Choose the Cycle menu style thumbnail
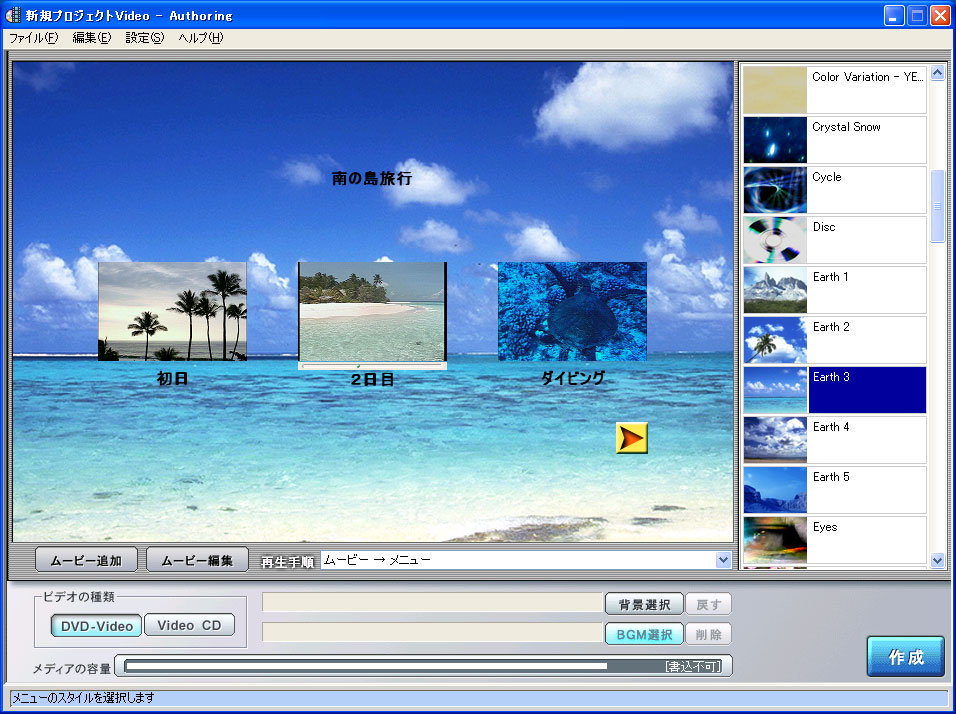The height and width of the screenshot is (714, 956). point(775,190)
